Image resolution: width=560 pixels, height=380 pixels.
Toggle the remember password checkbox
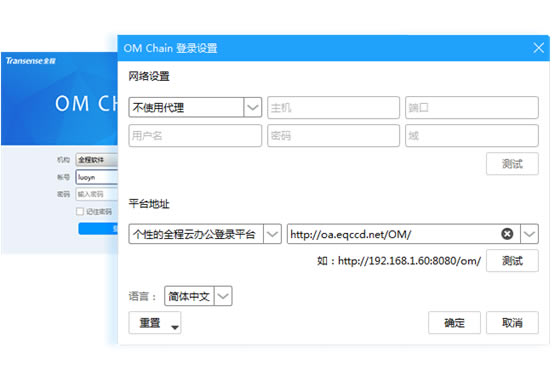(x=80, y=211)
